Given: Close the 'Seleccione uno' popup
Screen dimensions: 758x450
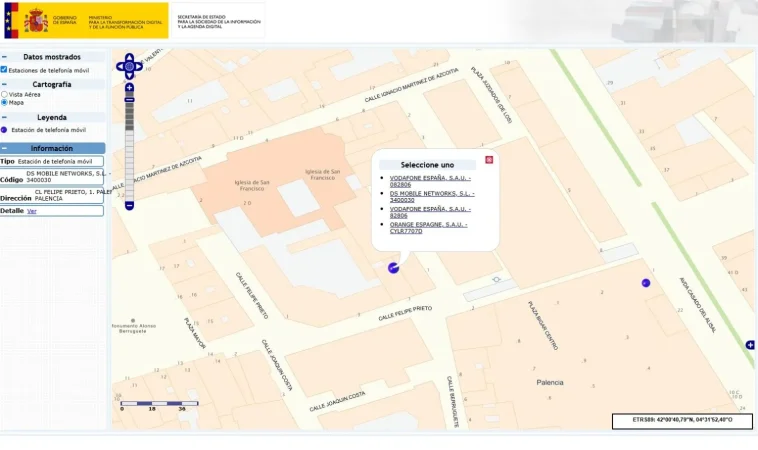Looking at the screenshot, I should coord(489,159).
